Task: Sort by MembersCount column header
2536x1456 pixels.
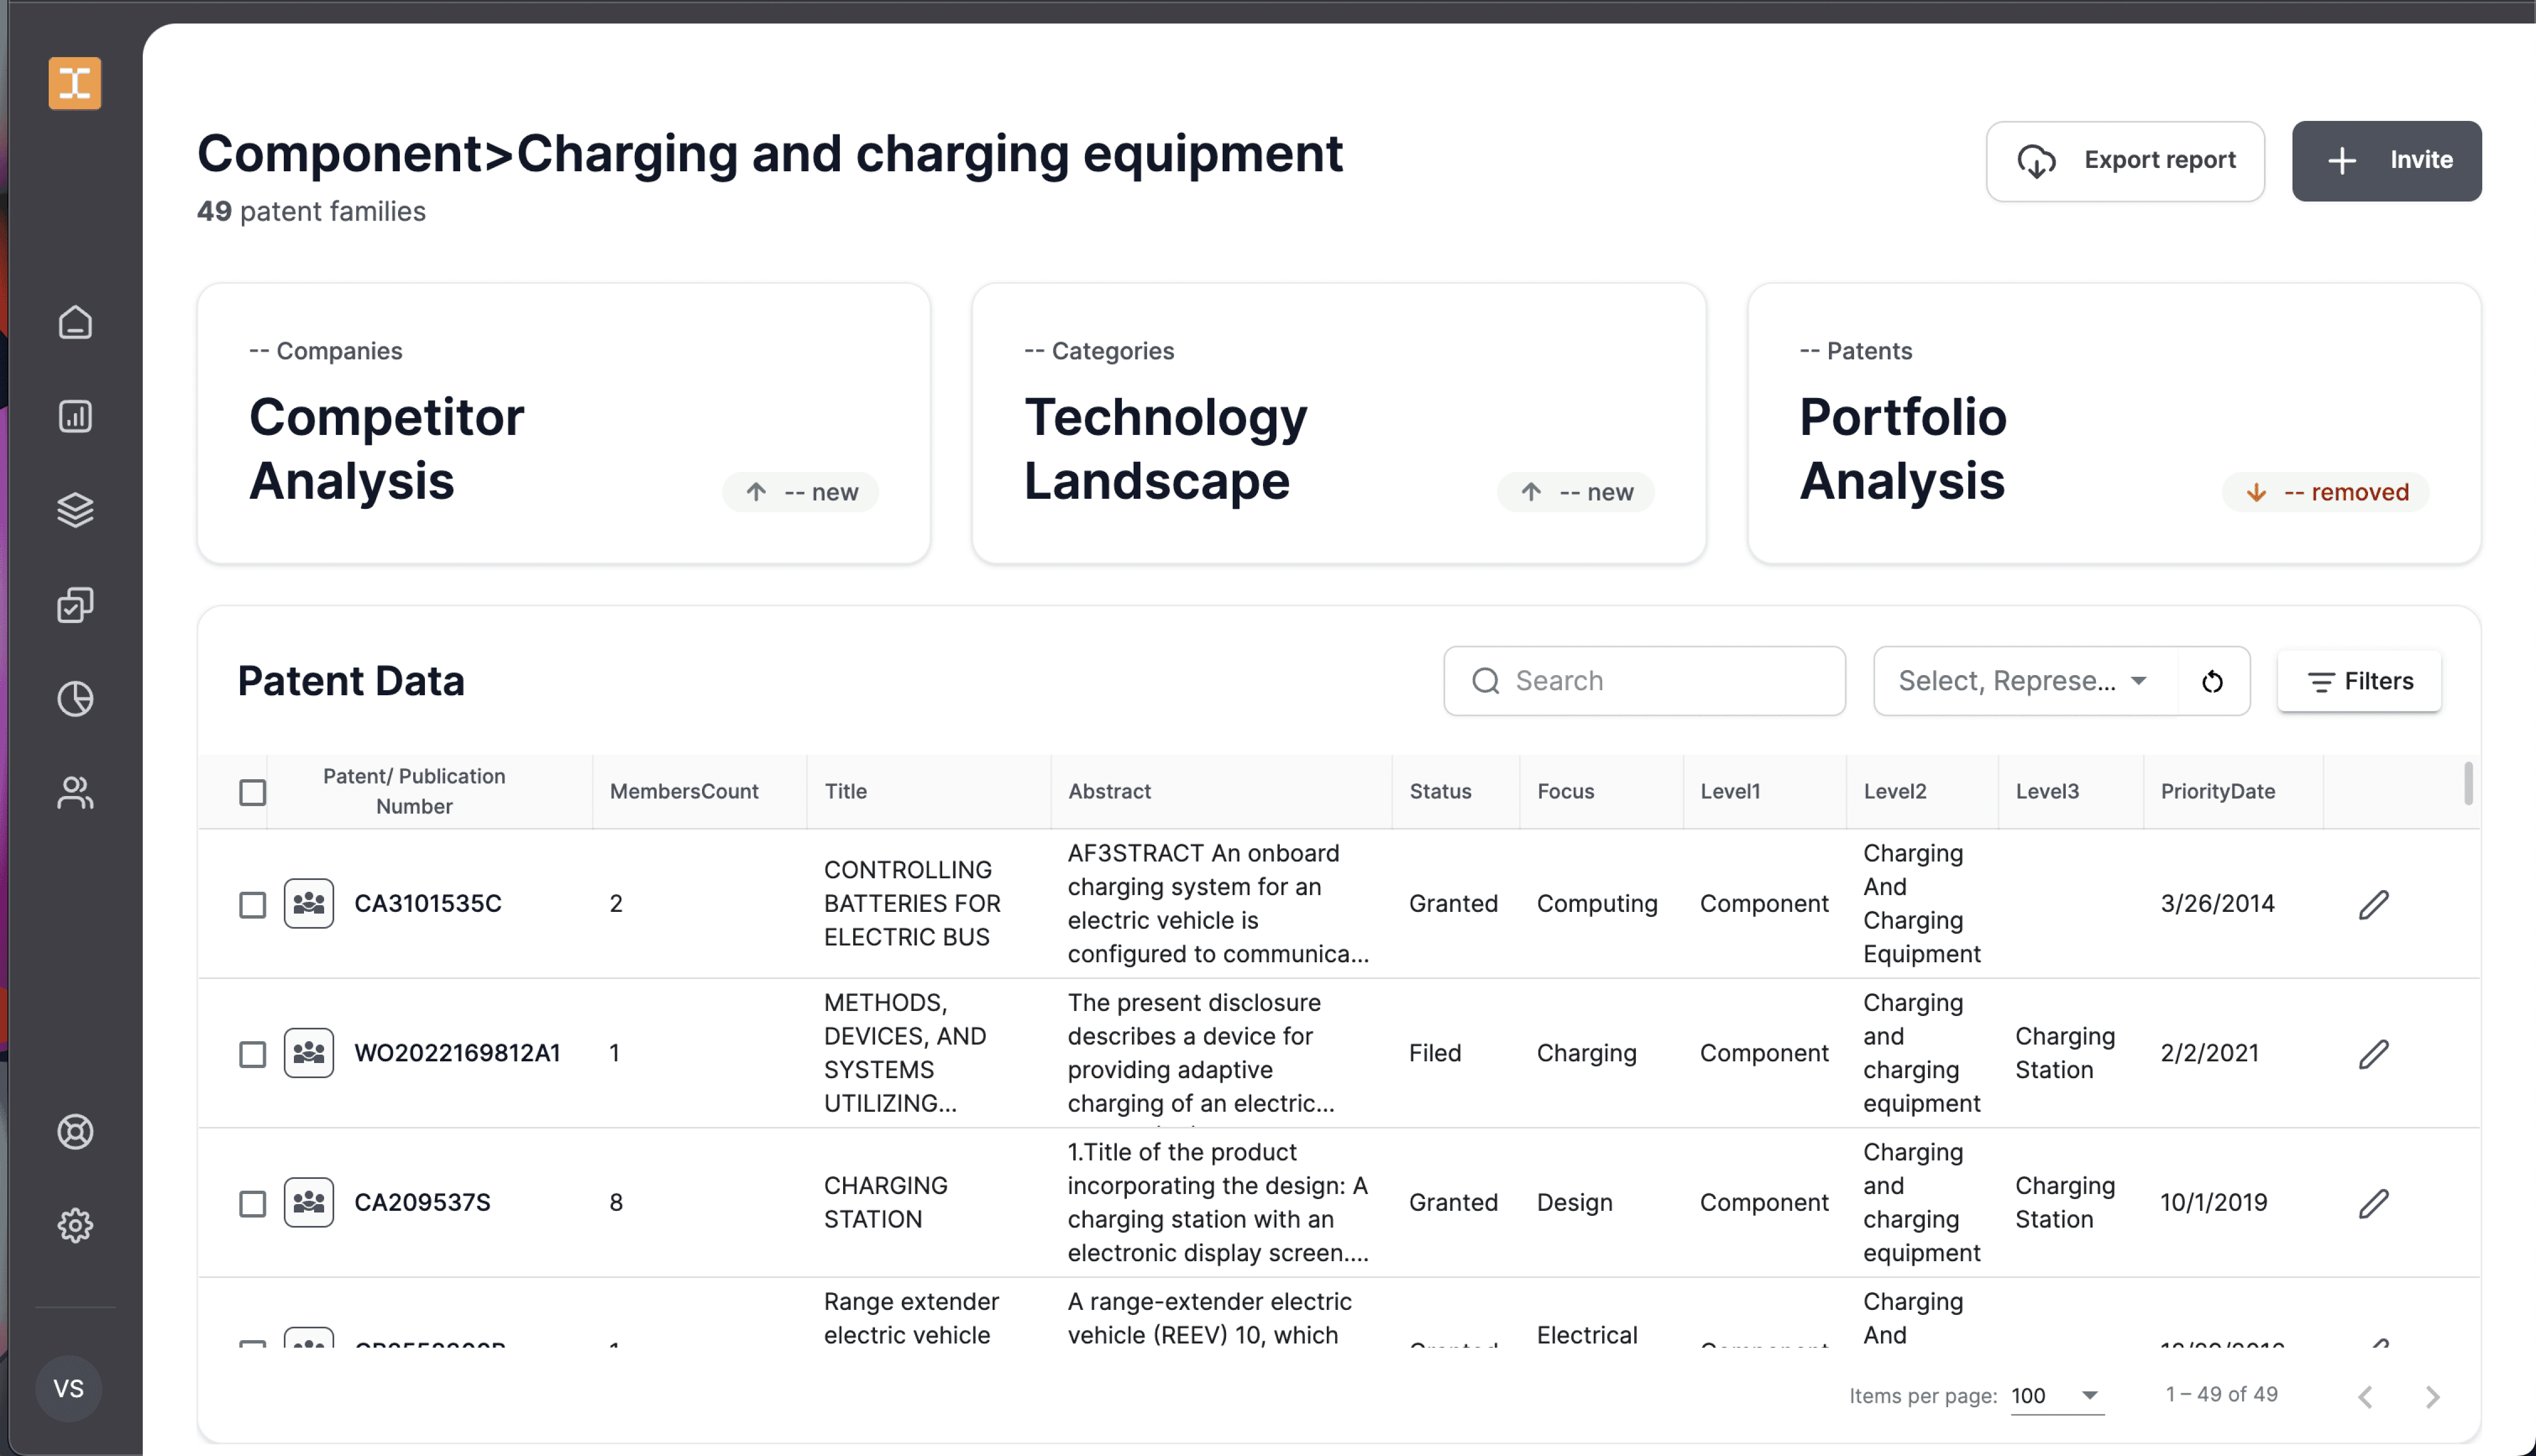Action: pos(684,791)
